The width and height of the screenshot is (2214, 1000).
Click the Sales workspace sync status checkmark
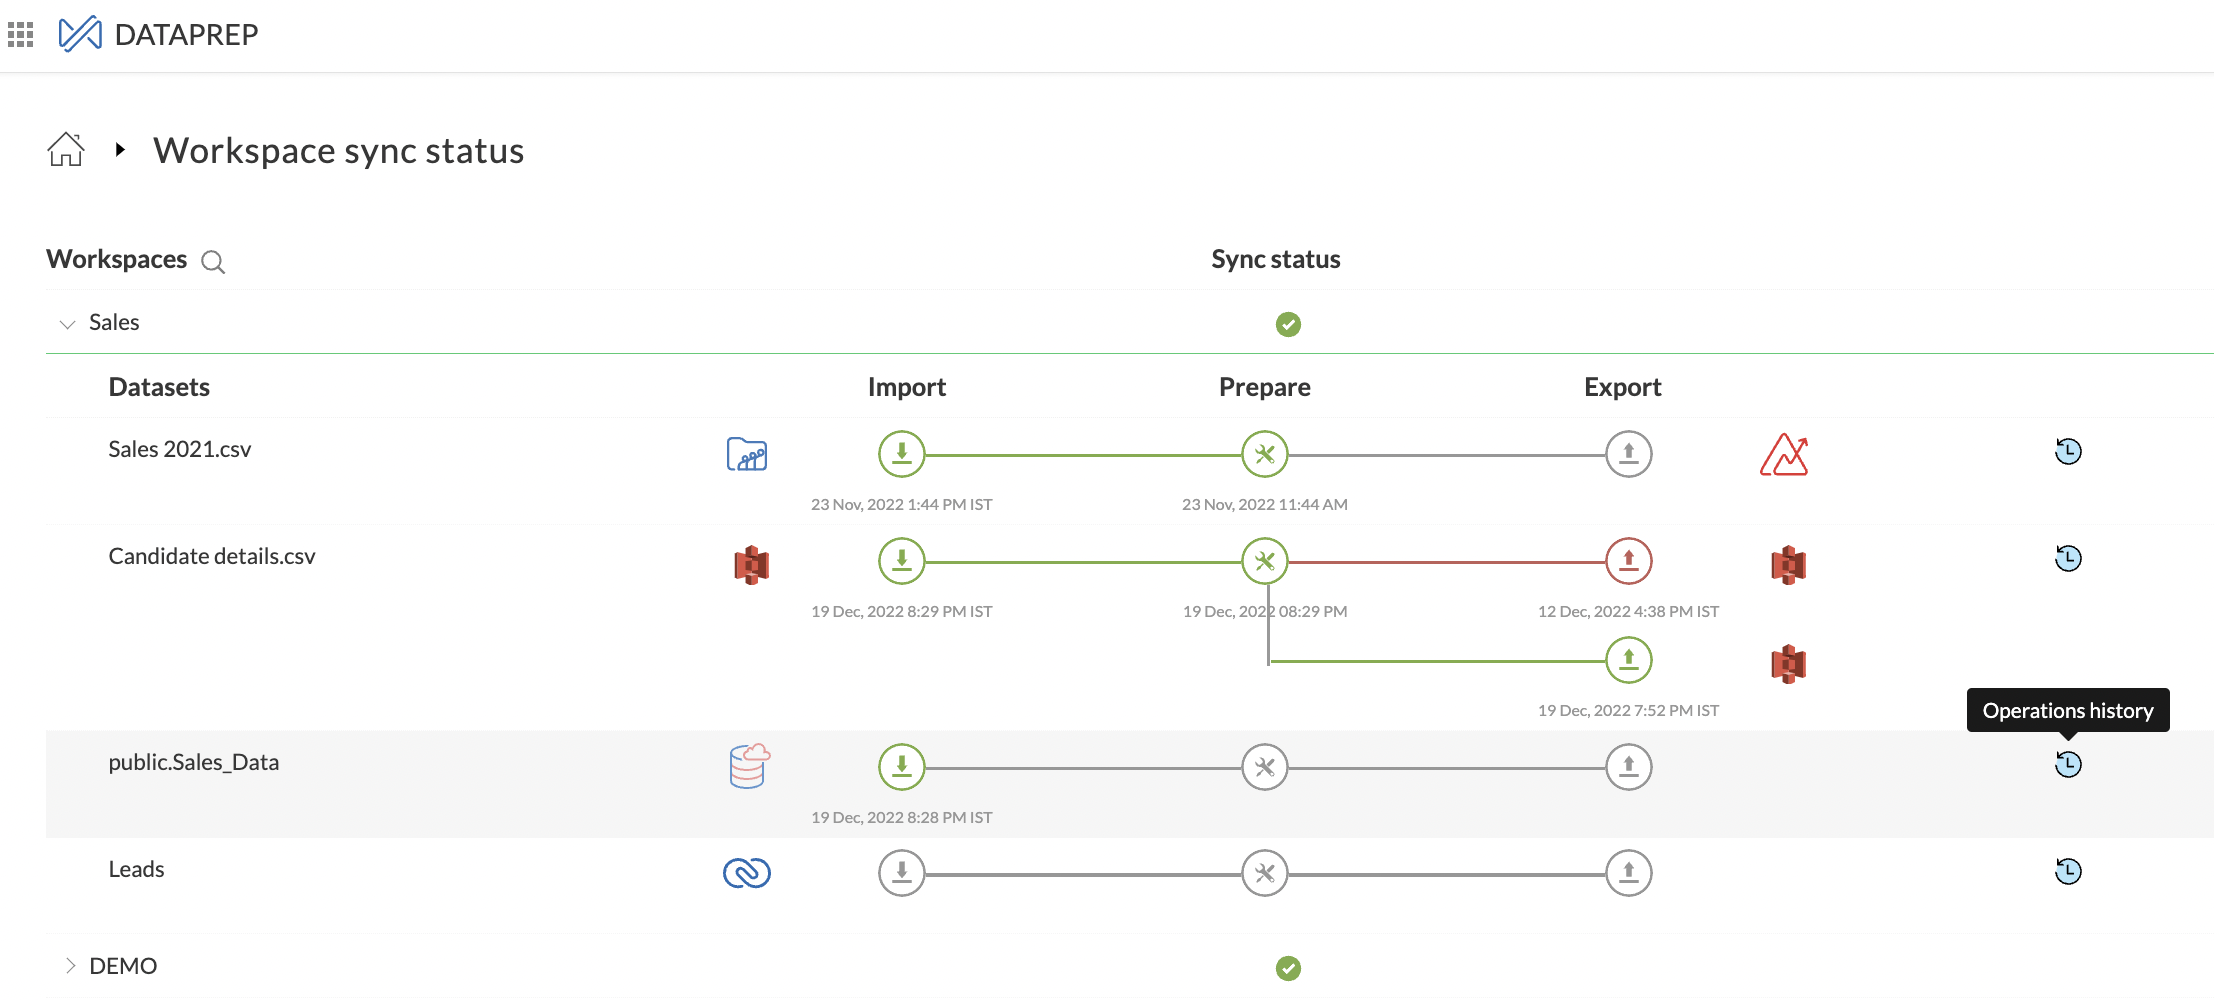[x=1288, y=324]
